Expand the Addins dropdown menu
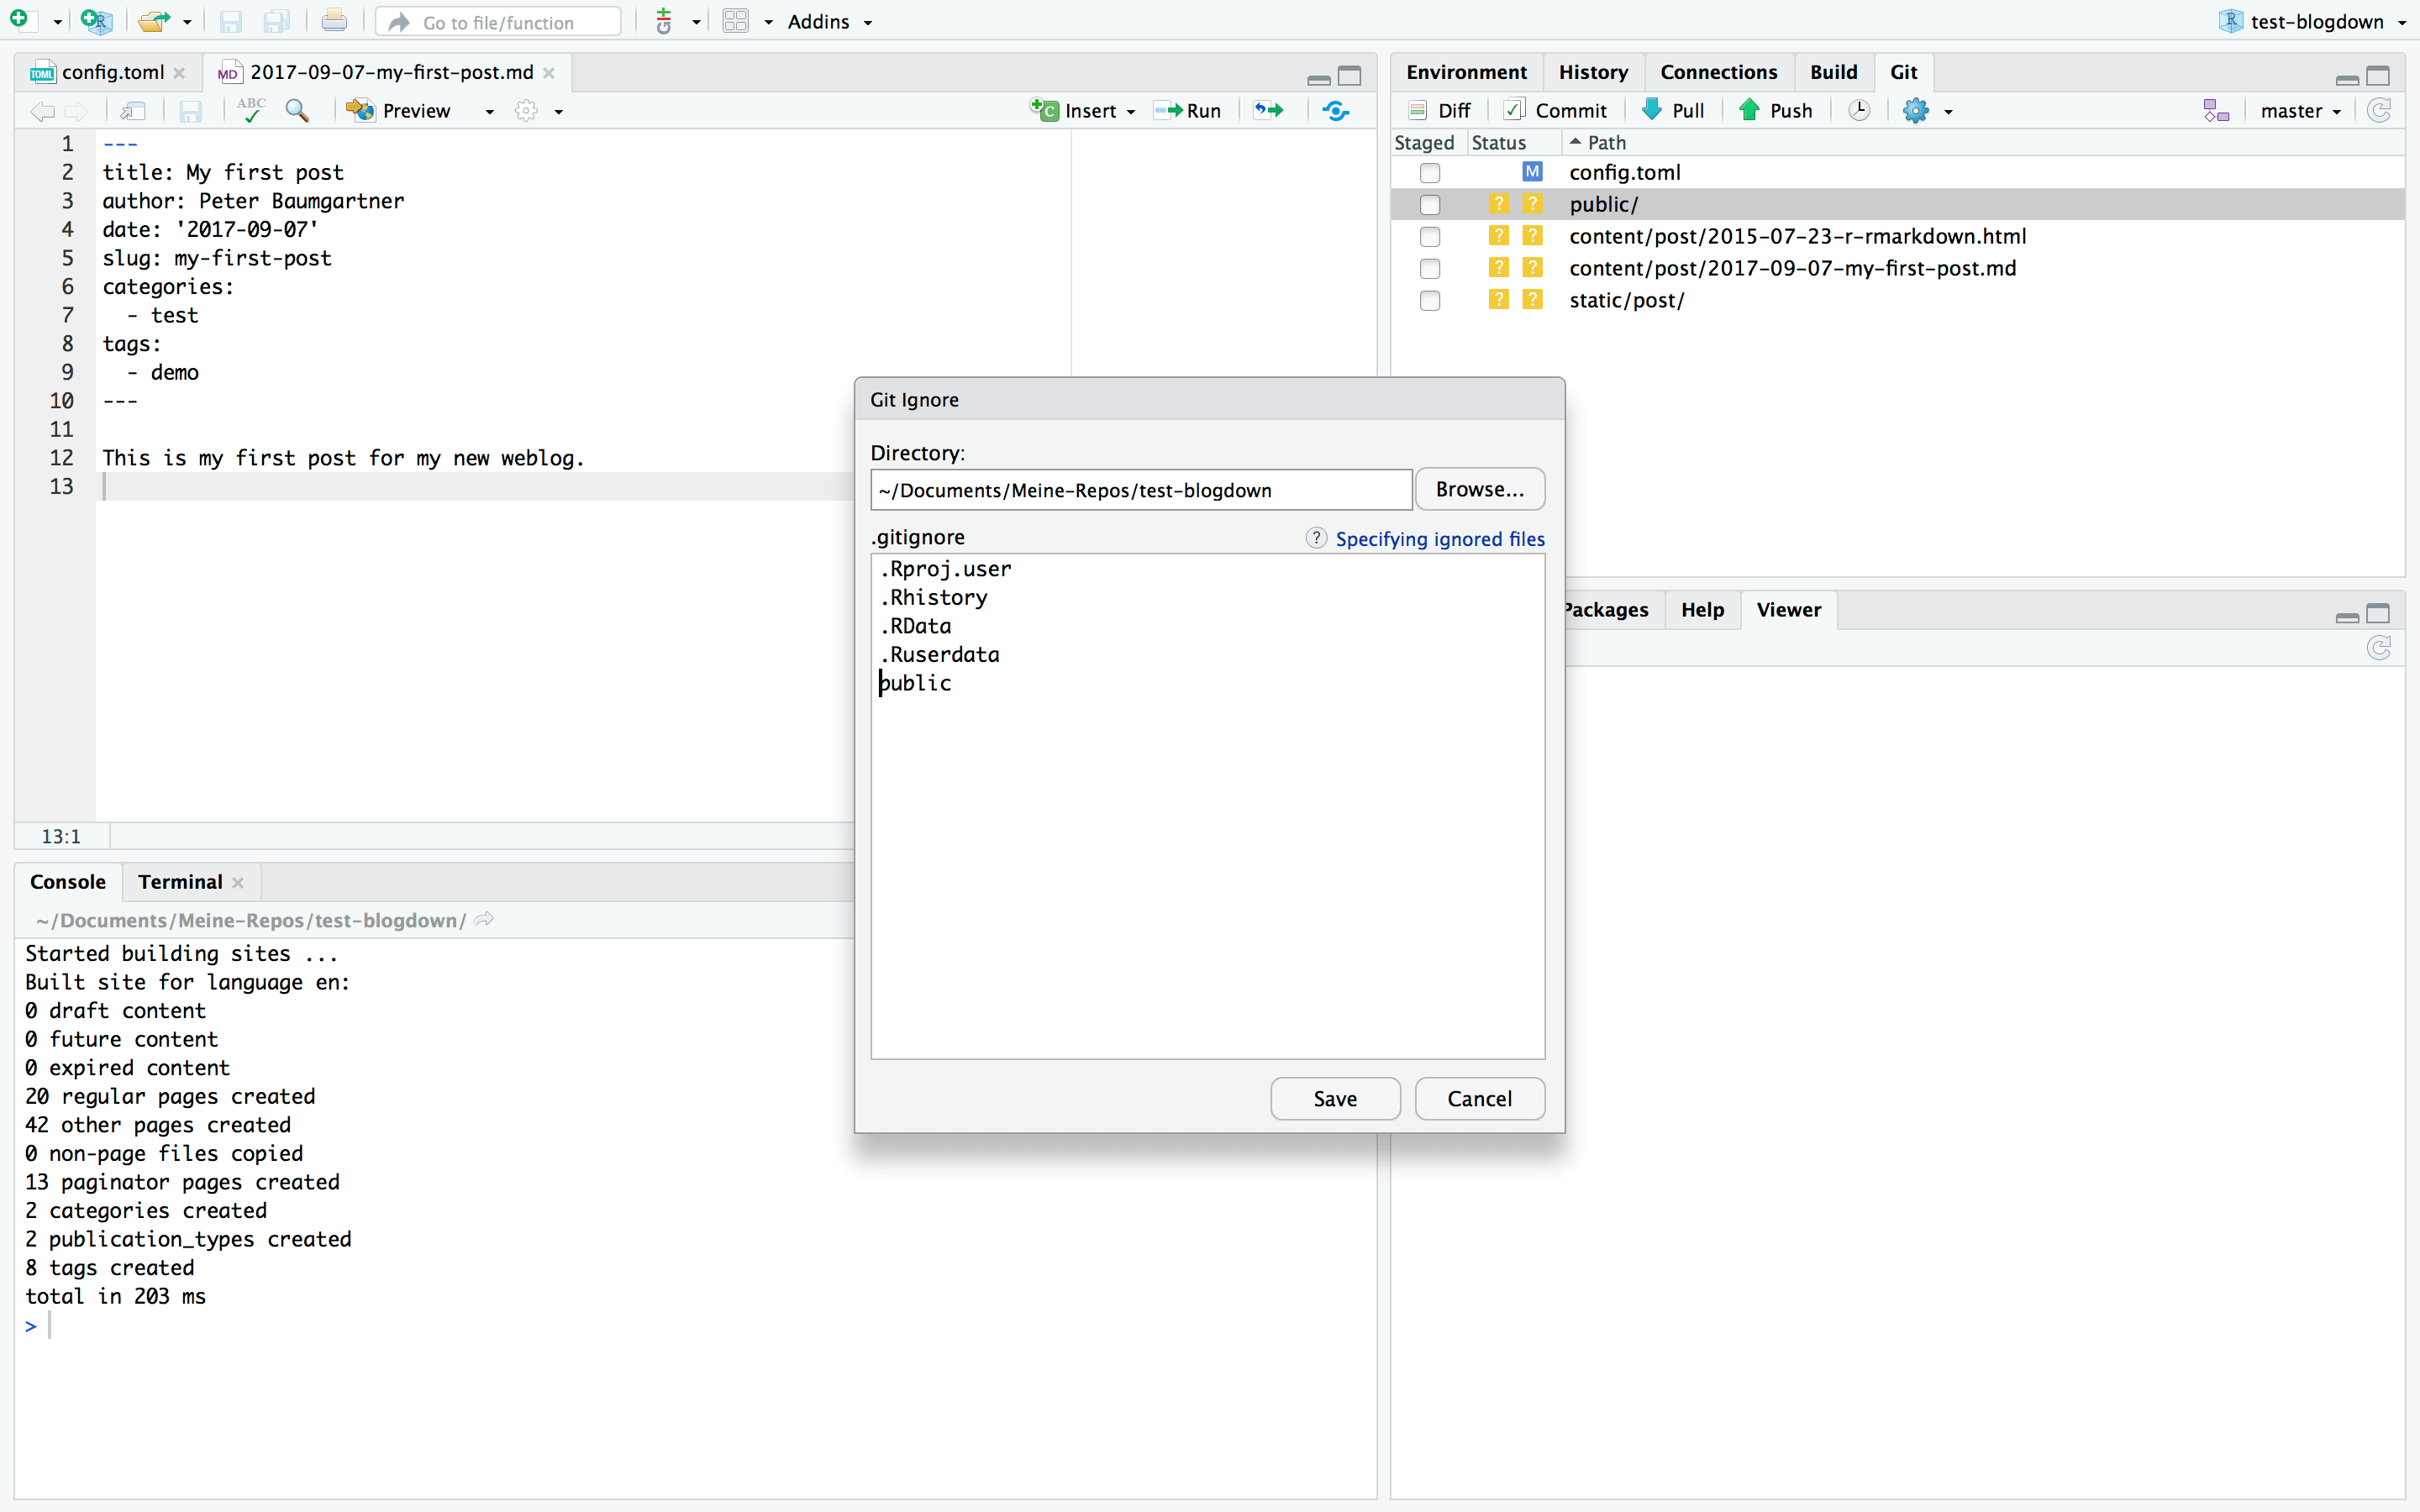This screenshot has height=1512, width=2420. coord(829,22)
